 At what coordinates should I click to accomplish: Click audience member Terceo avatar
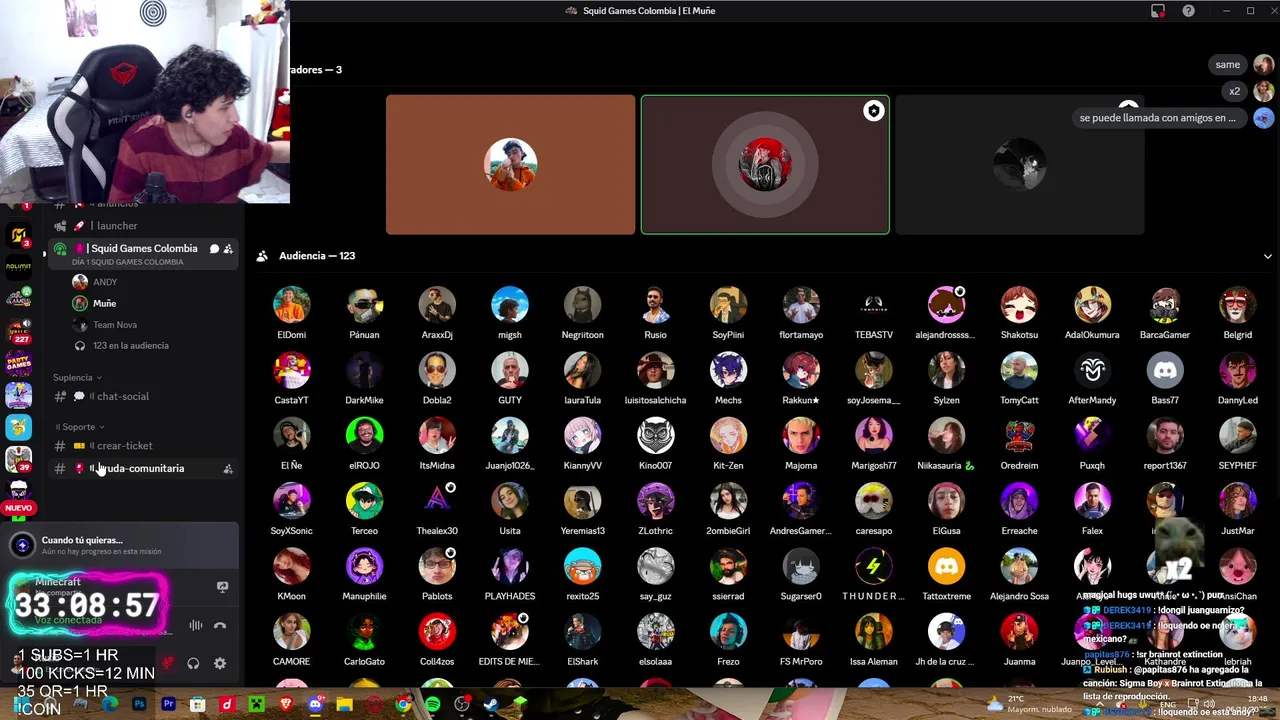pos(364,502)
